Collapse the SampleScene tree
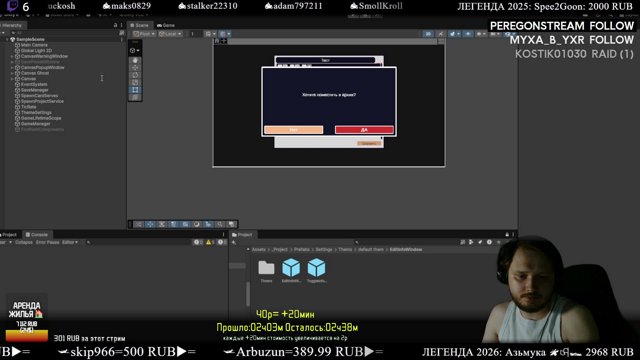This screenshot has width=640, height=360. click(x=7, y=40)
